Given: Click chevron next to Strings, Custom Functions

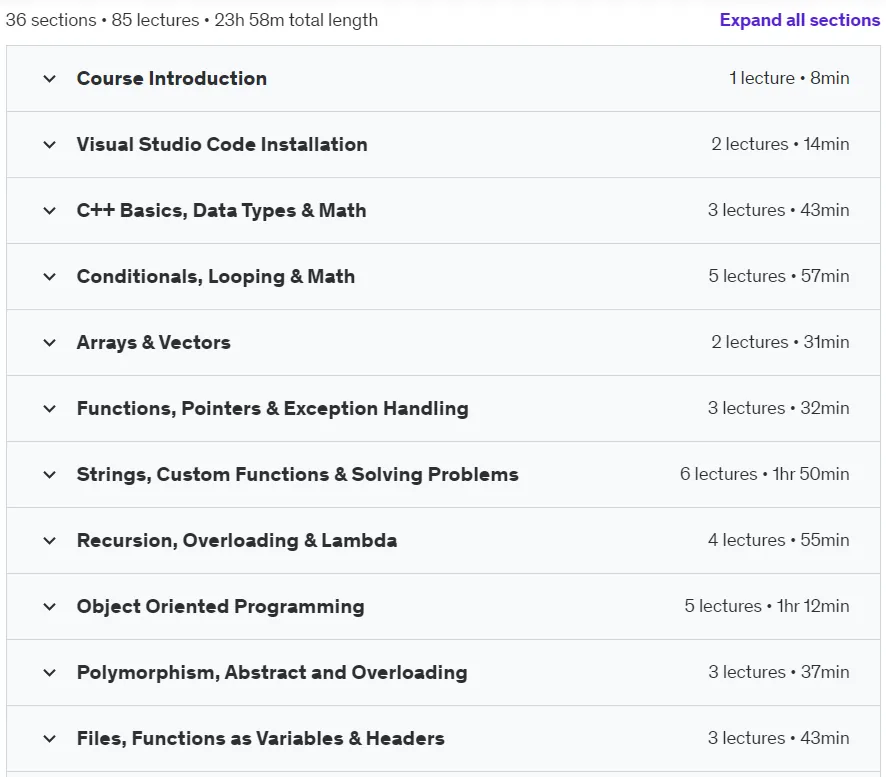Looking at the screenshot, I should [50, 475].
